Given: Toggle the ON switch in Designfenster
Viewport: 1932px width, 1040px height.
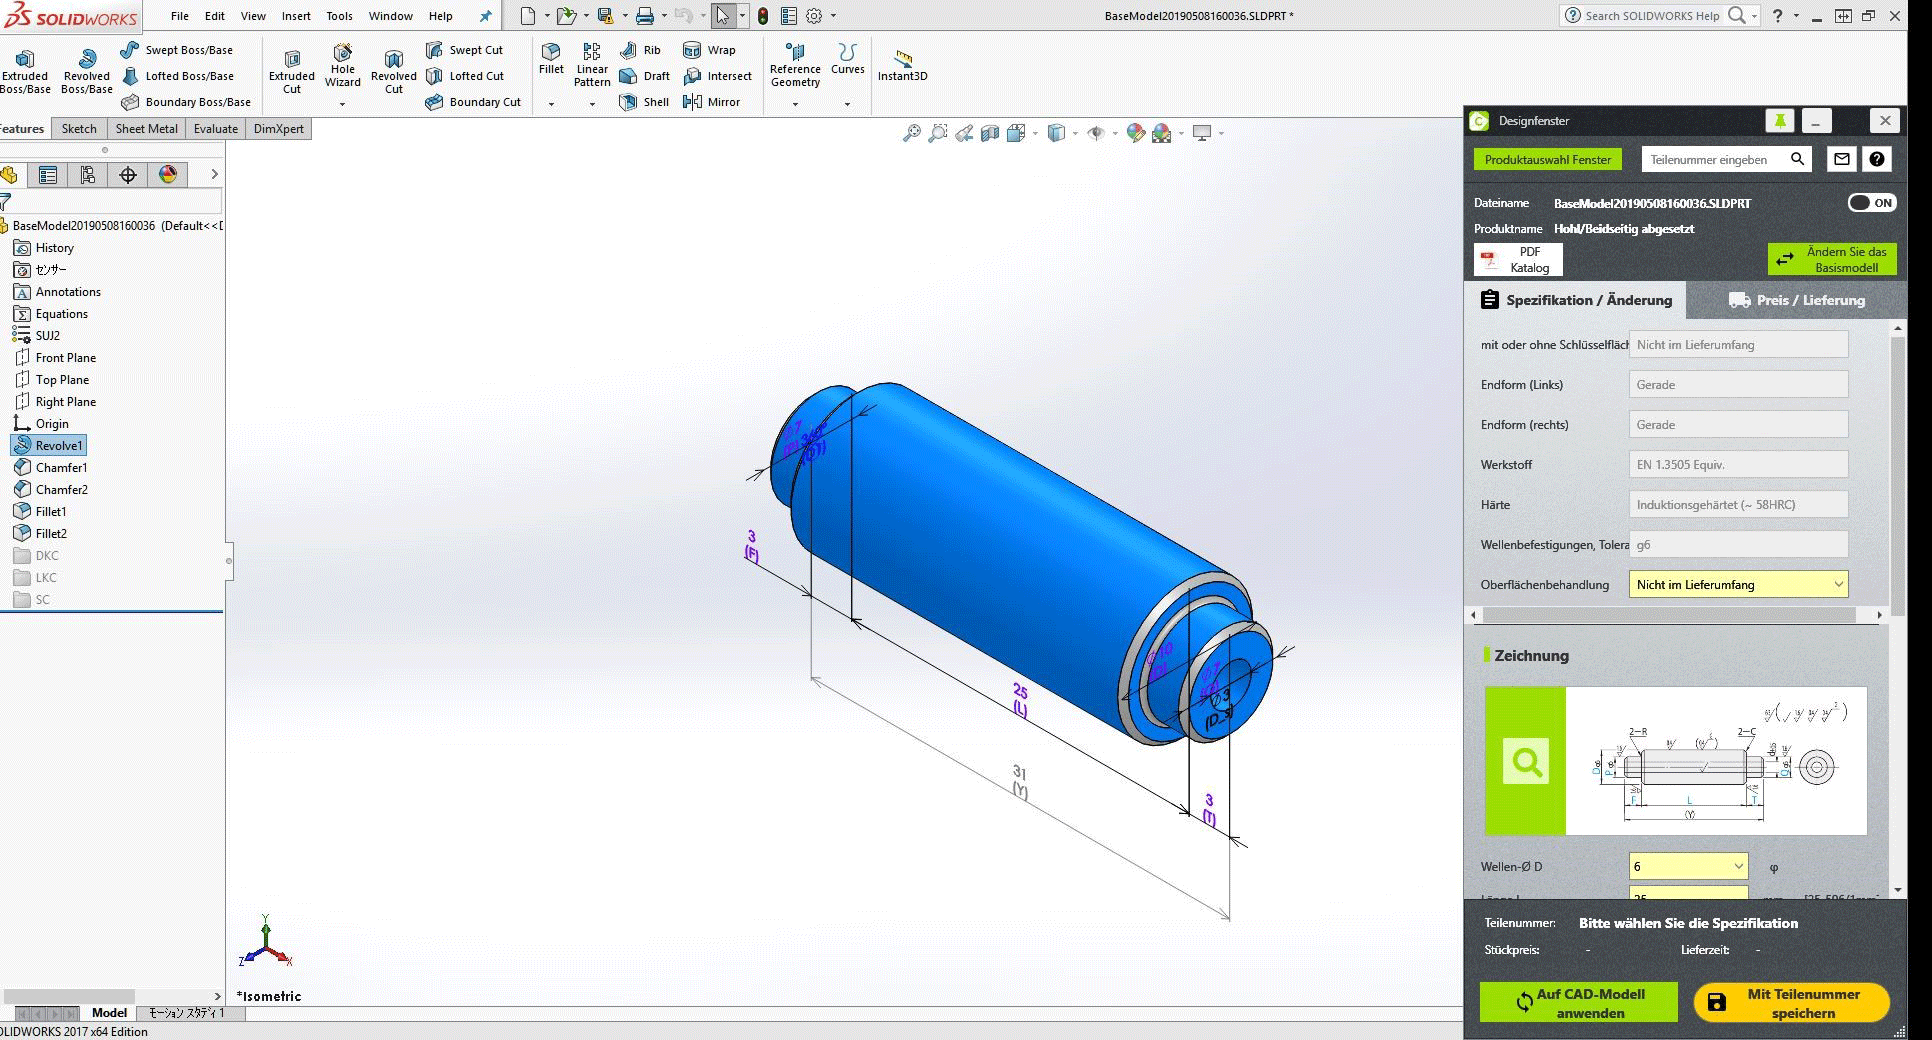Looking at the screenshot, I should pyautogui.click(x=1870, y=203).
